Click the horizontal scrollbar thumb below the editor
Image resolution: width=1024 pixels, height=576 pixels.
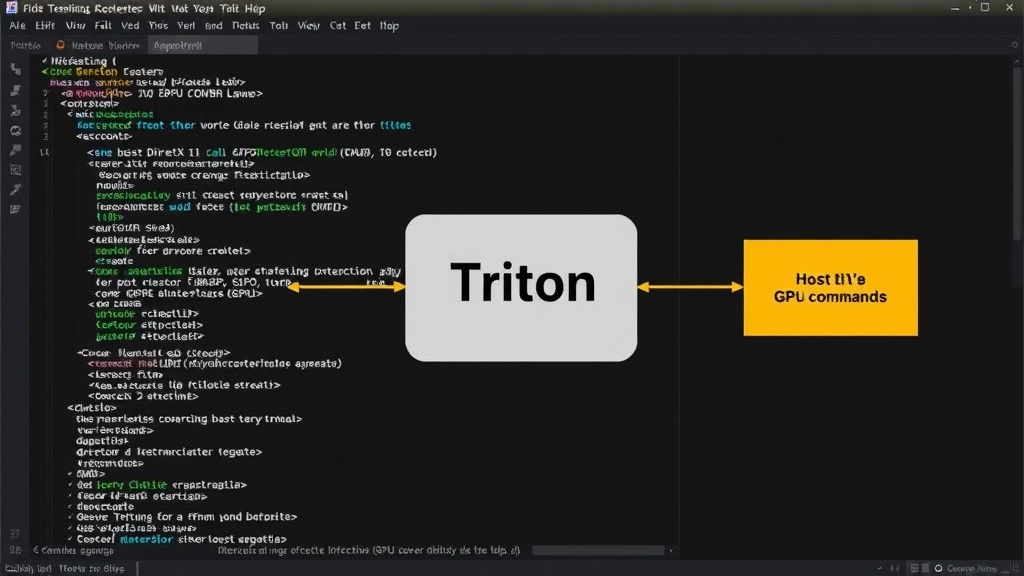point(598,551)
